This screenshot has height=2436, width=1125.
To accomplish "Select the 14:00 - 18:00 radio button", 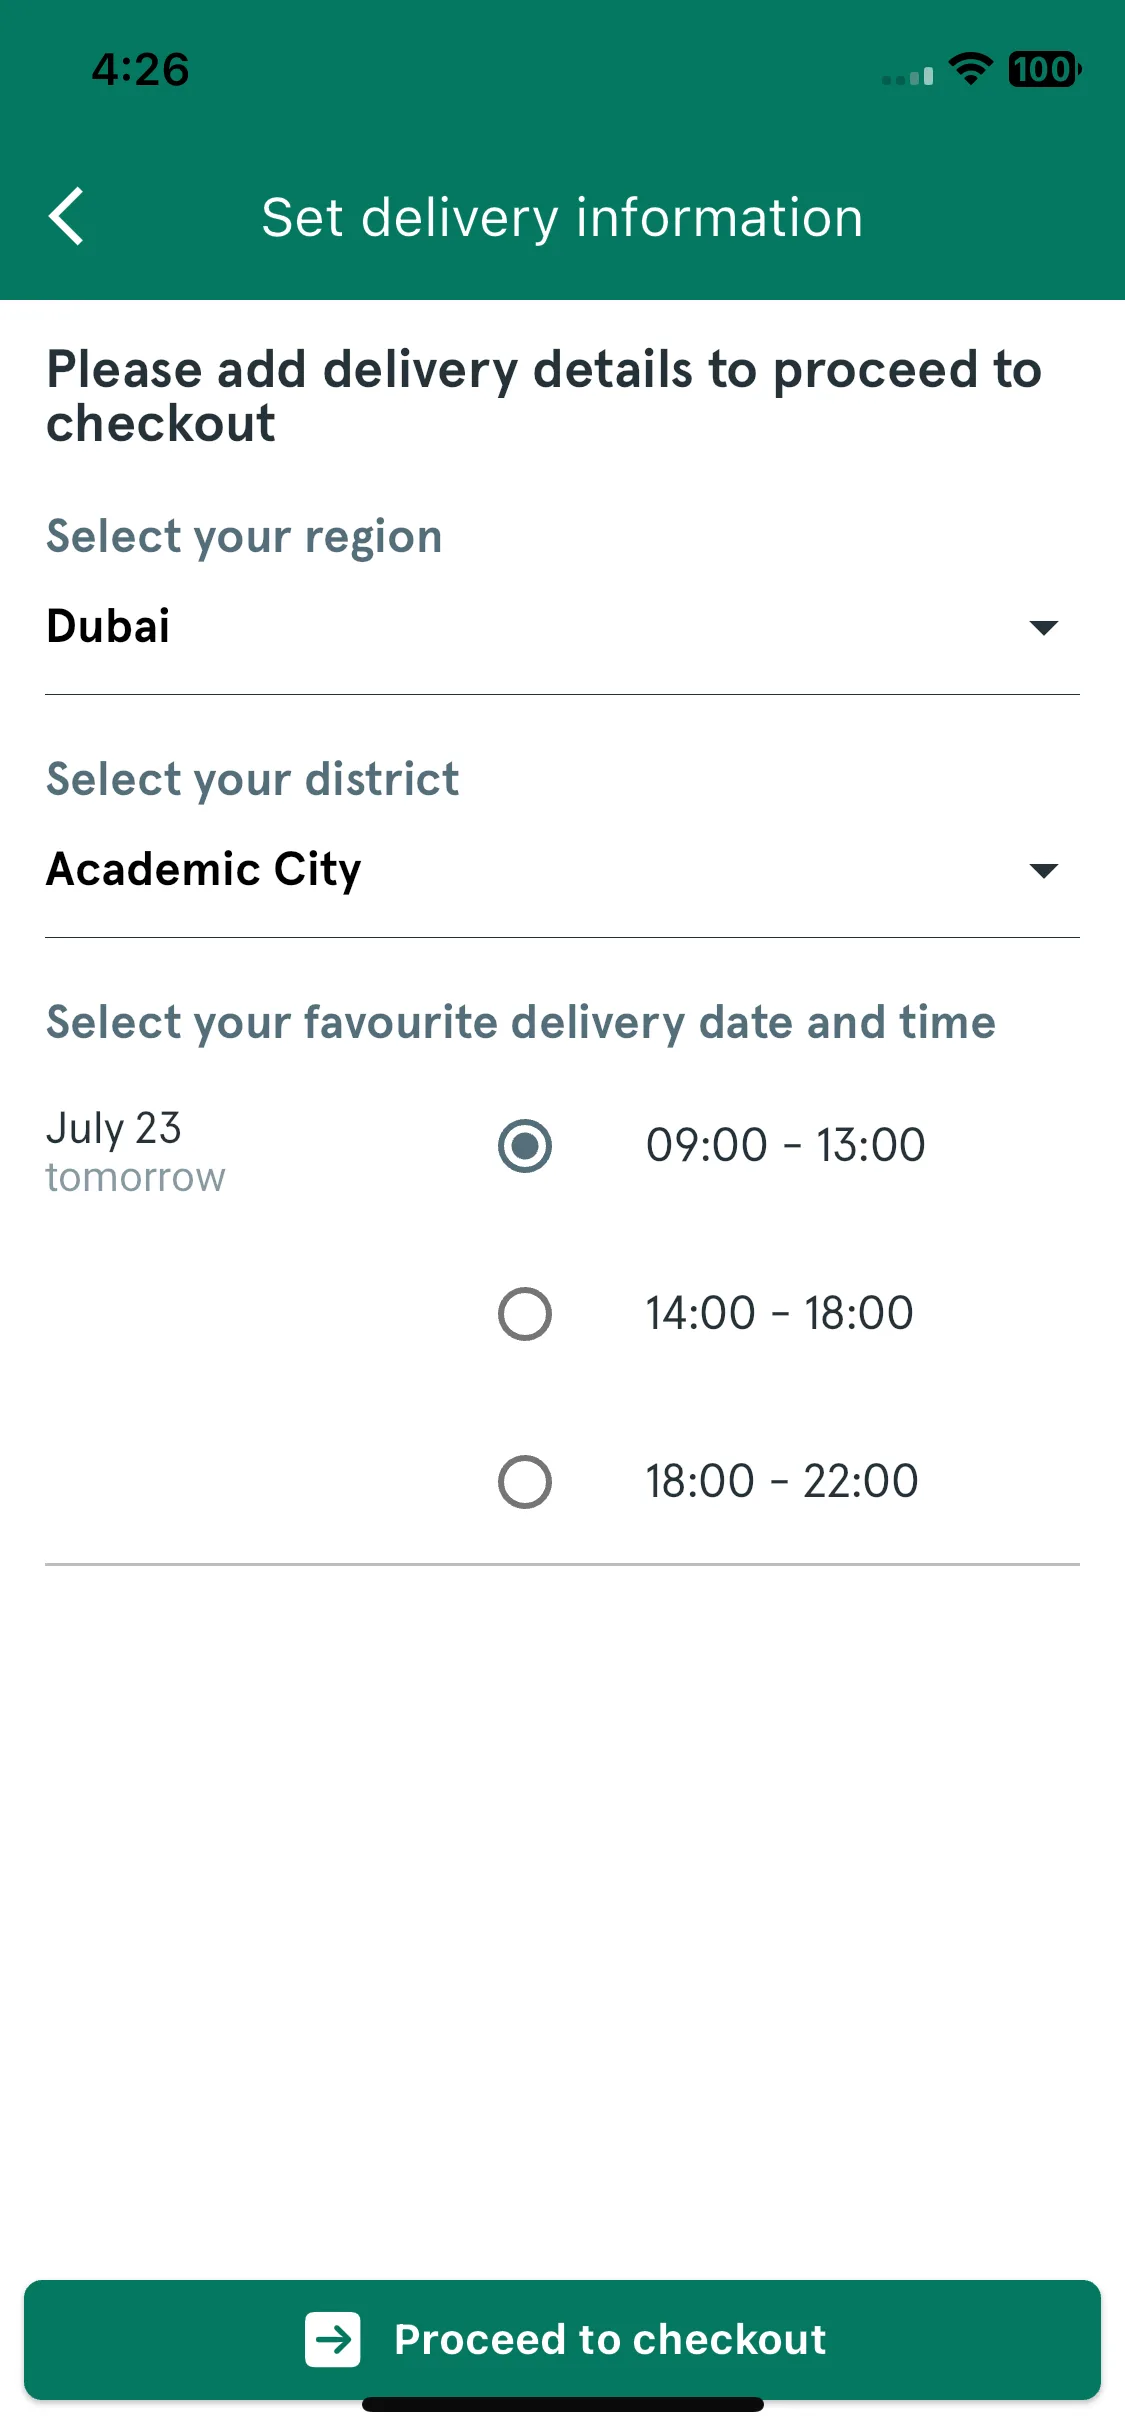I will click(x=525, y=1313).
